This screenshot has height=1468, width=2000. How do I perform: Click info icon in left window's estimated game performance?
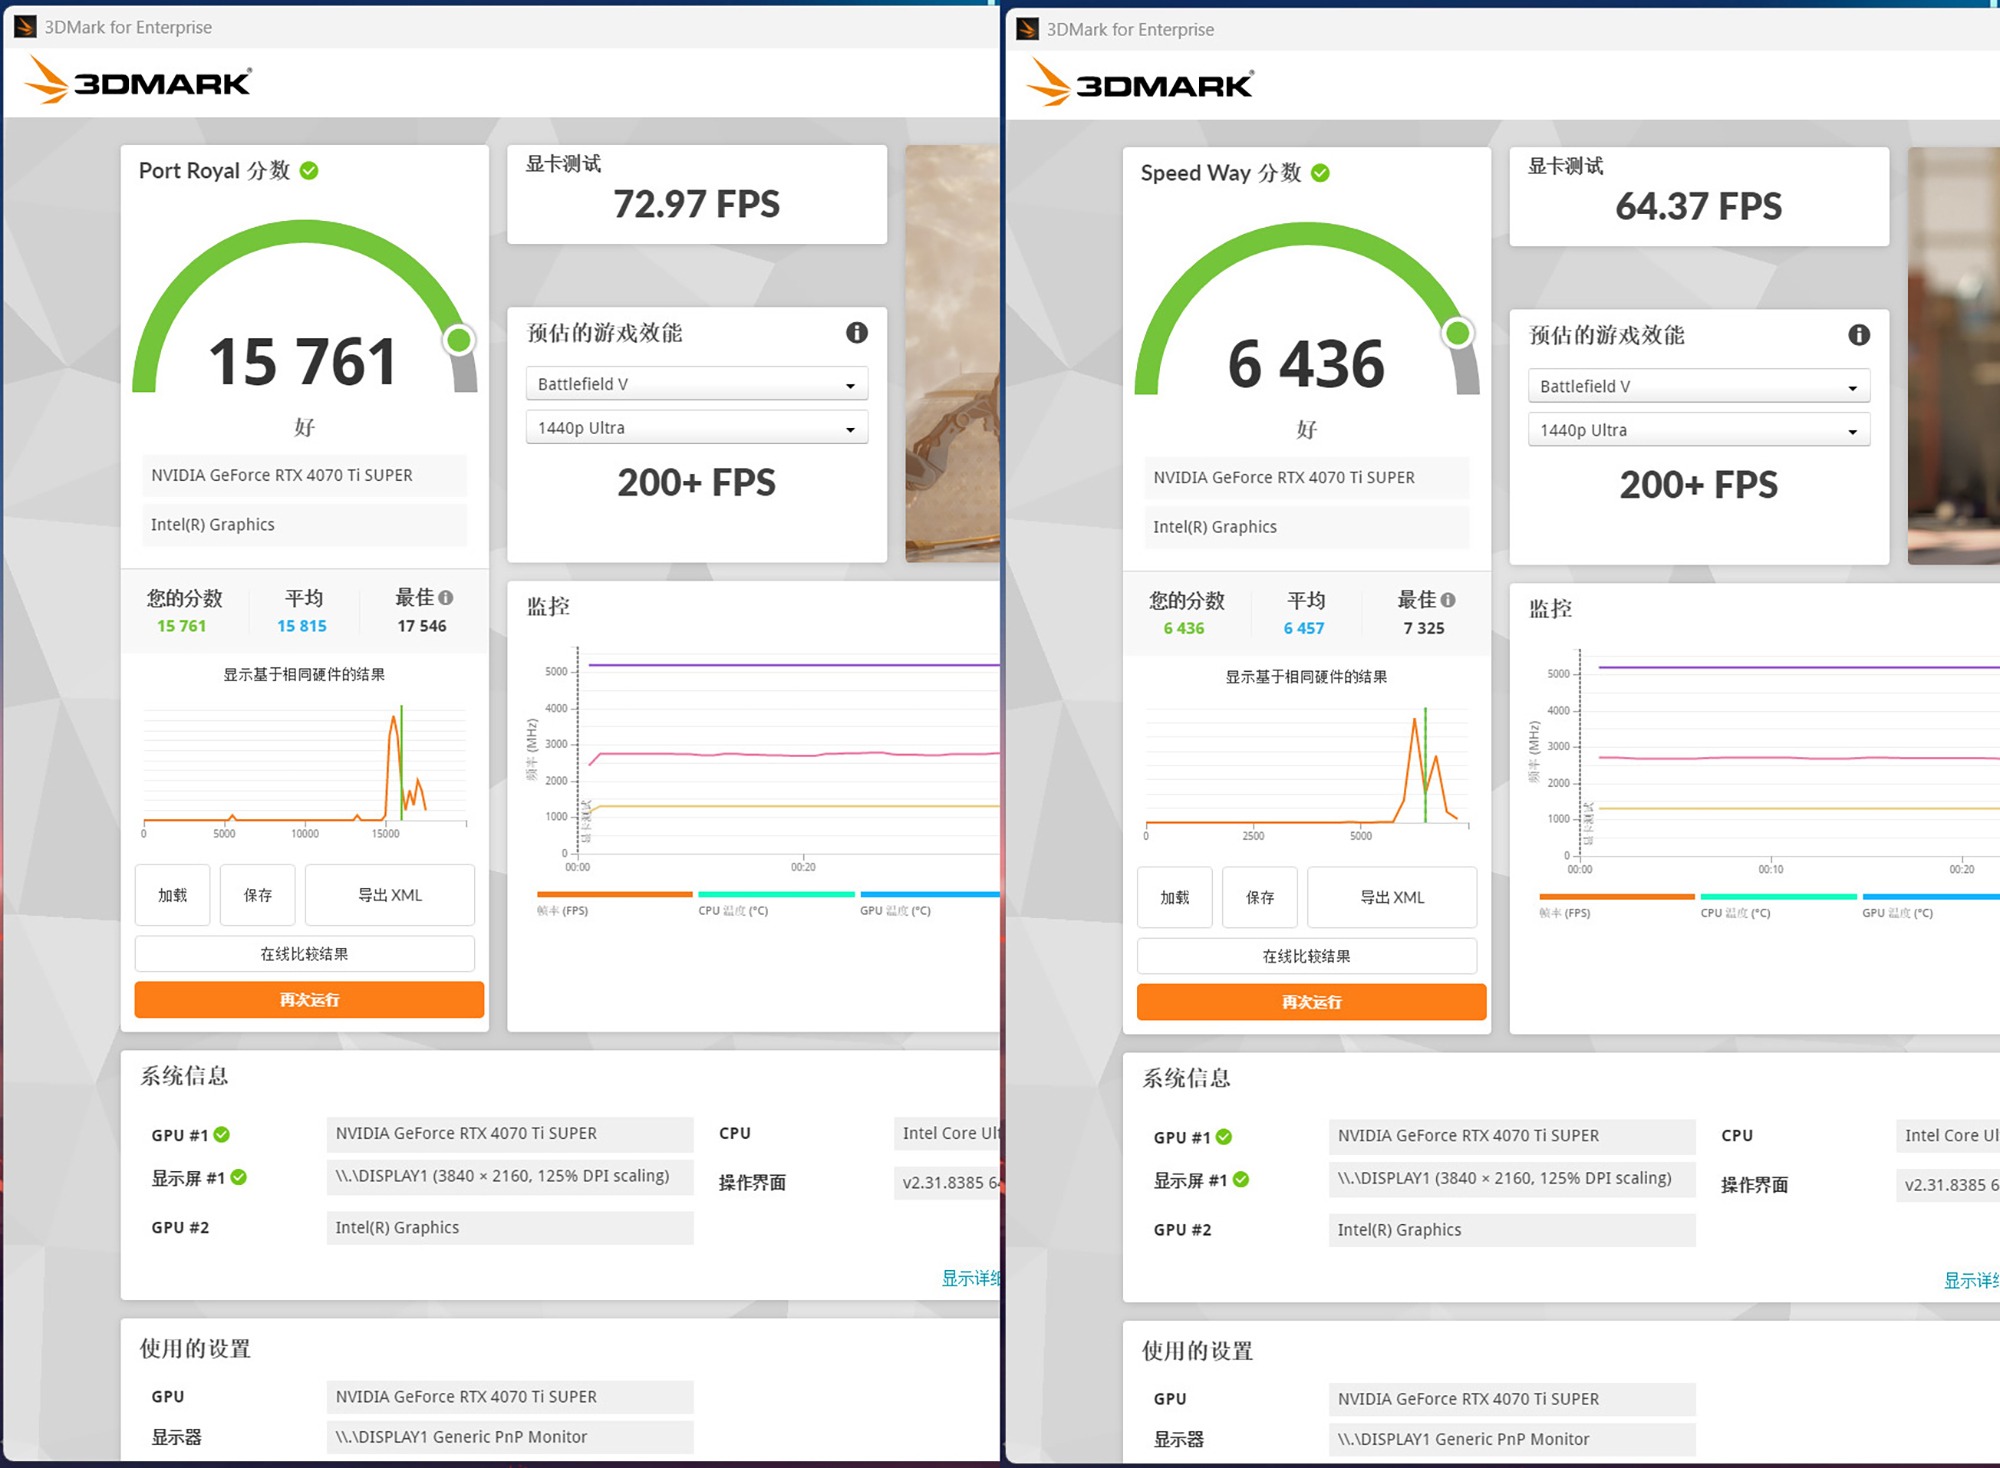tap(856, 333)
